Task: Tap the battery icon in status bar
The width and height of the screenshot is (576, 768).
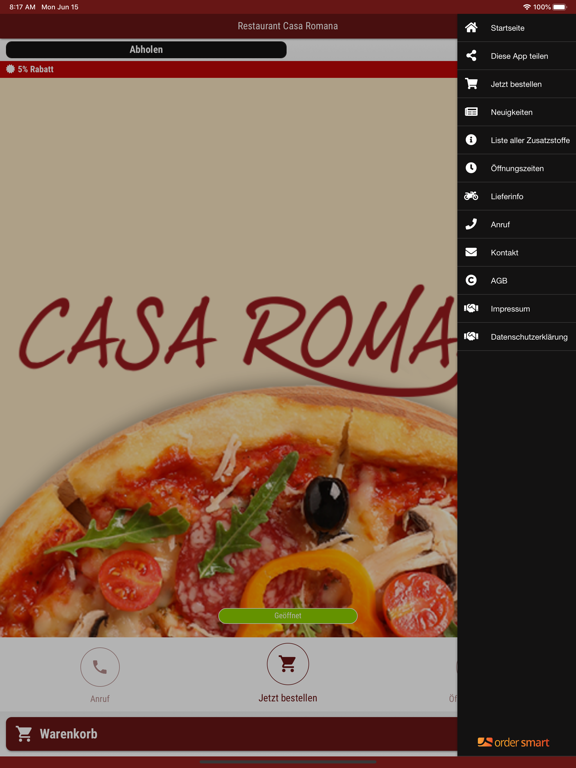Action: [x=560, y=7]
